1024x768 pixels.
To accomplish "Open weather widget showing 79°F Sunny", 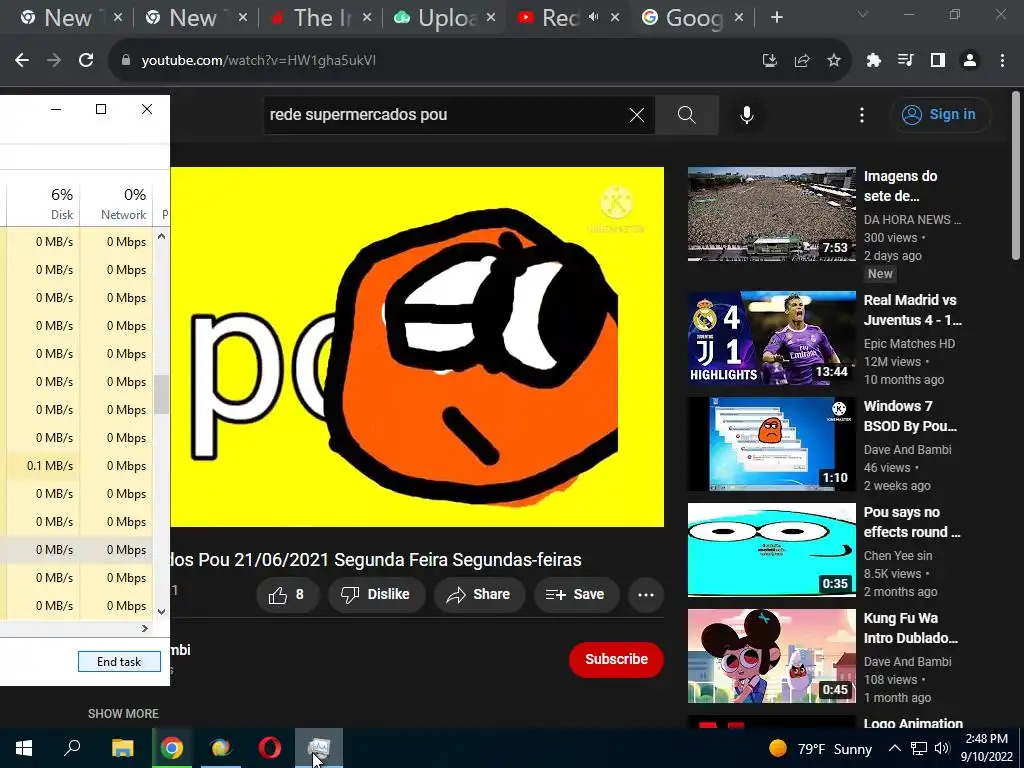I will pos(820,748).
